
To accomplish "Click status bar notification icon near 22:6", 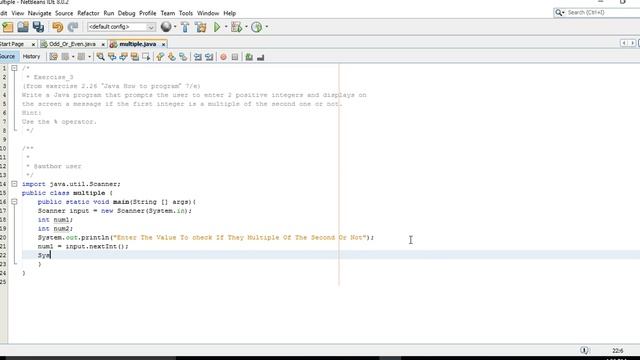I will point(584,350).
